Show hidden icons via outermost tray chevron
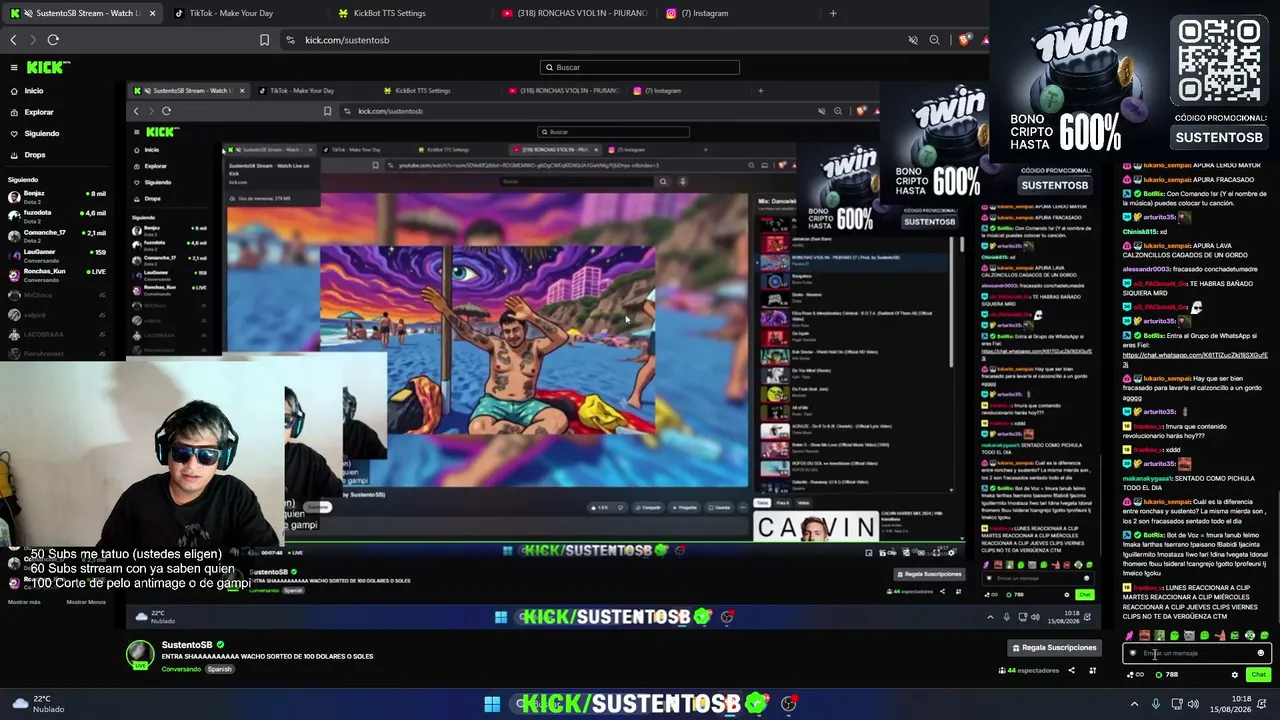The height and width of the screenshot is (720, 1280). [x=1134, y=704]
